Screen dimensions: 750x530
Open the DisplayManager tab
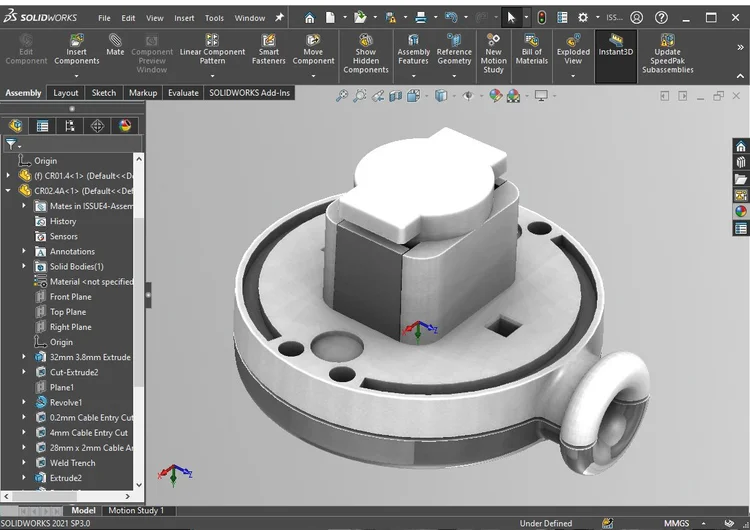(125, 126)
